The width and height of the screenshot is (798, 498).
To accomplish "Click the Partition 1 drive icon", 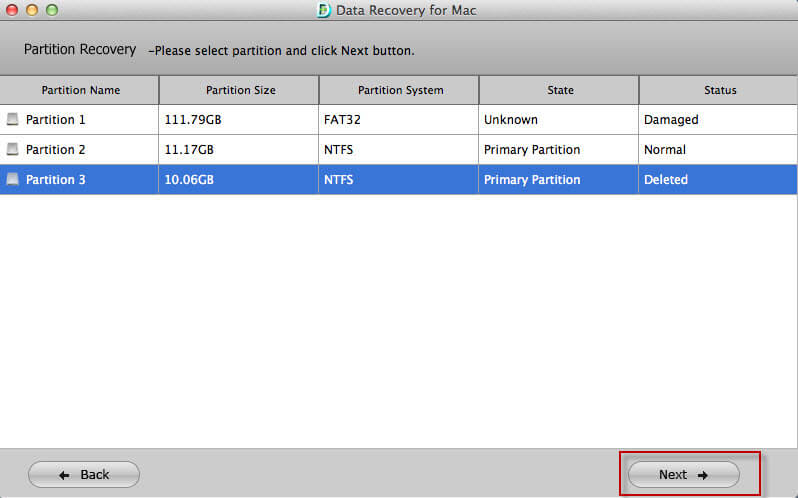I will pyautogui.click(x=12, y=120).
